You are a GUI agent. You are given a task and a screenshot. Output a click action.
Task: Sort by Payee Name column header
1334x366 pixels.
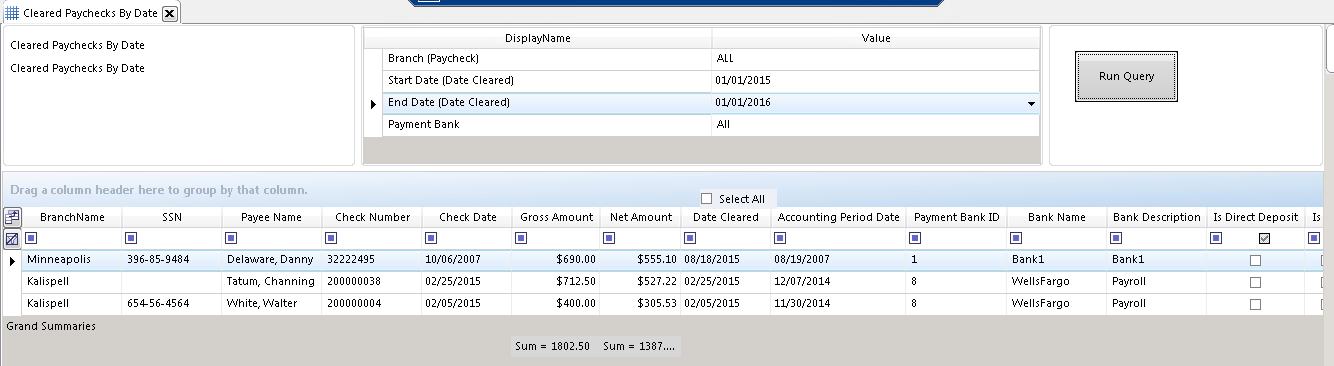(x=272, y=217)
